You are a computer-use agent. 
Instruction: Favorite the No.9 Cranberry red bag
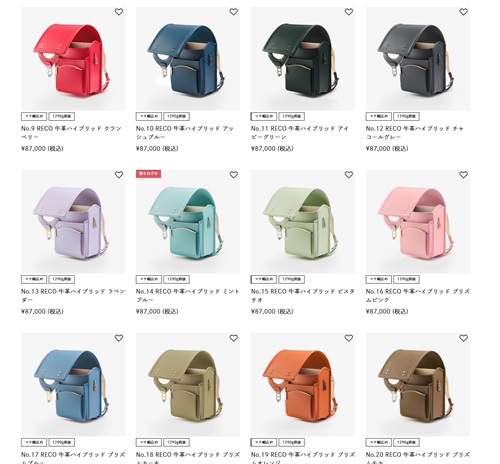[x=119, y=12]
